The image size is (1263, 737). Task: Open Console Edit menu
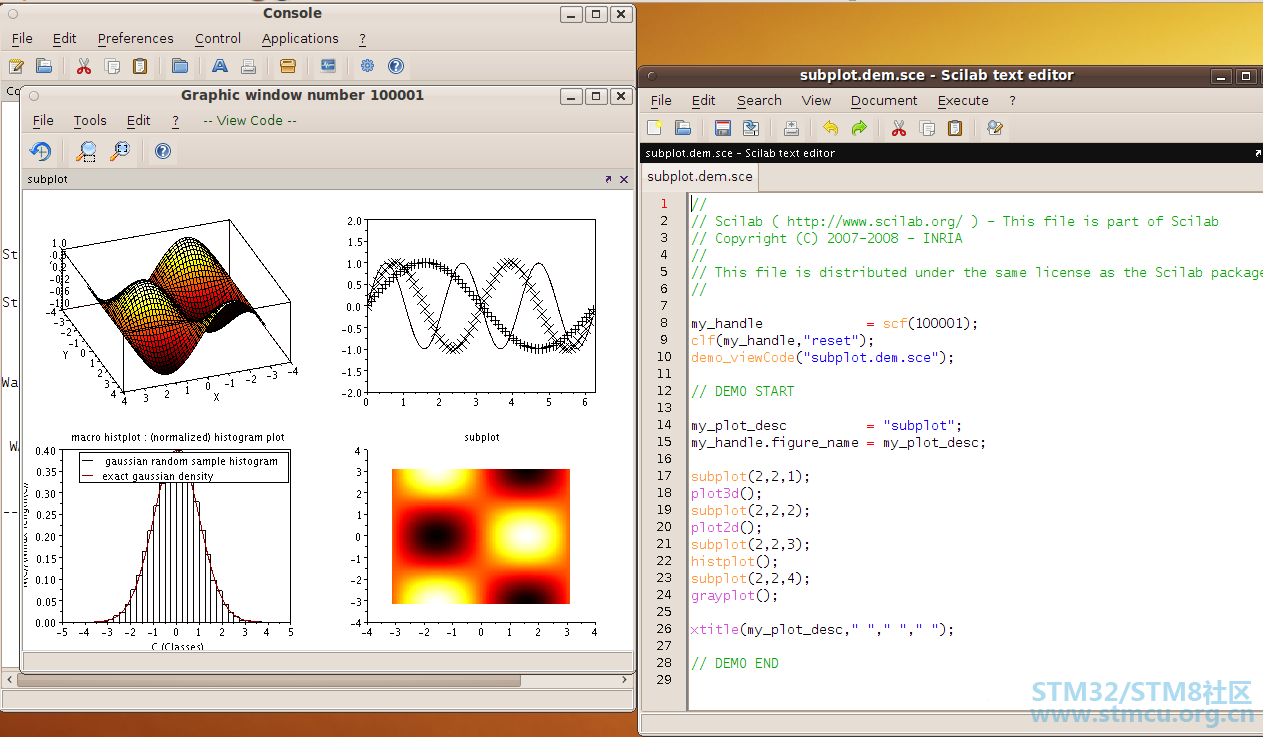(x=65, y=38)
